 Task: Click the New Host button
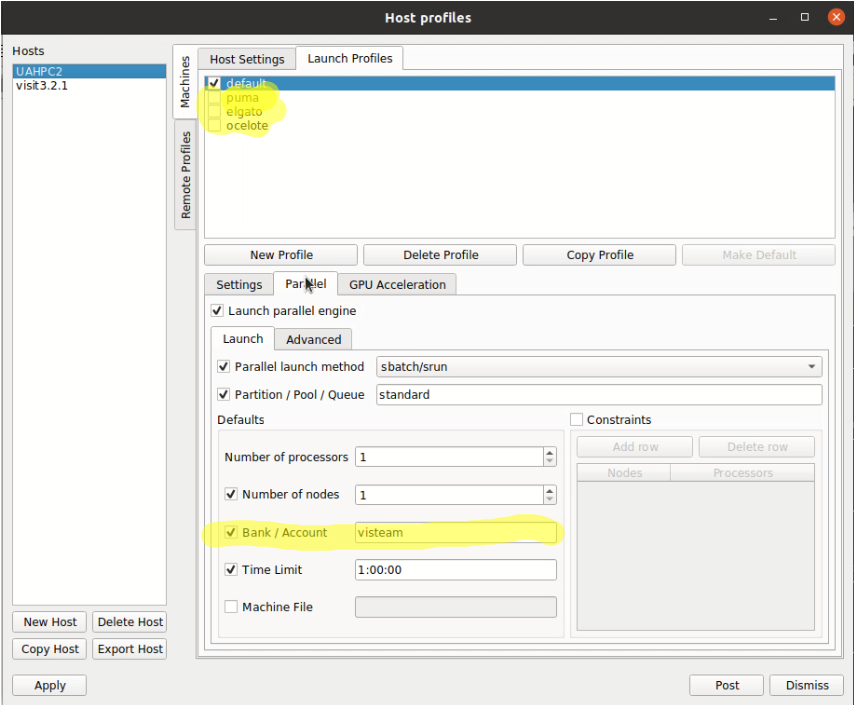pos(50,622)
